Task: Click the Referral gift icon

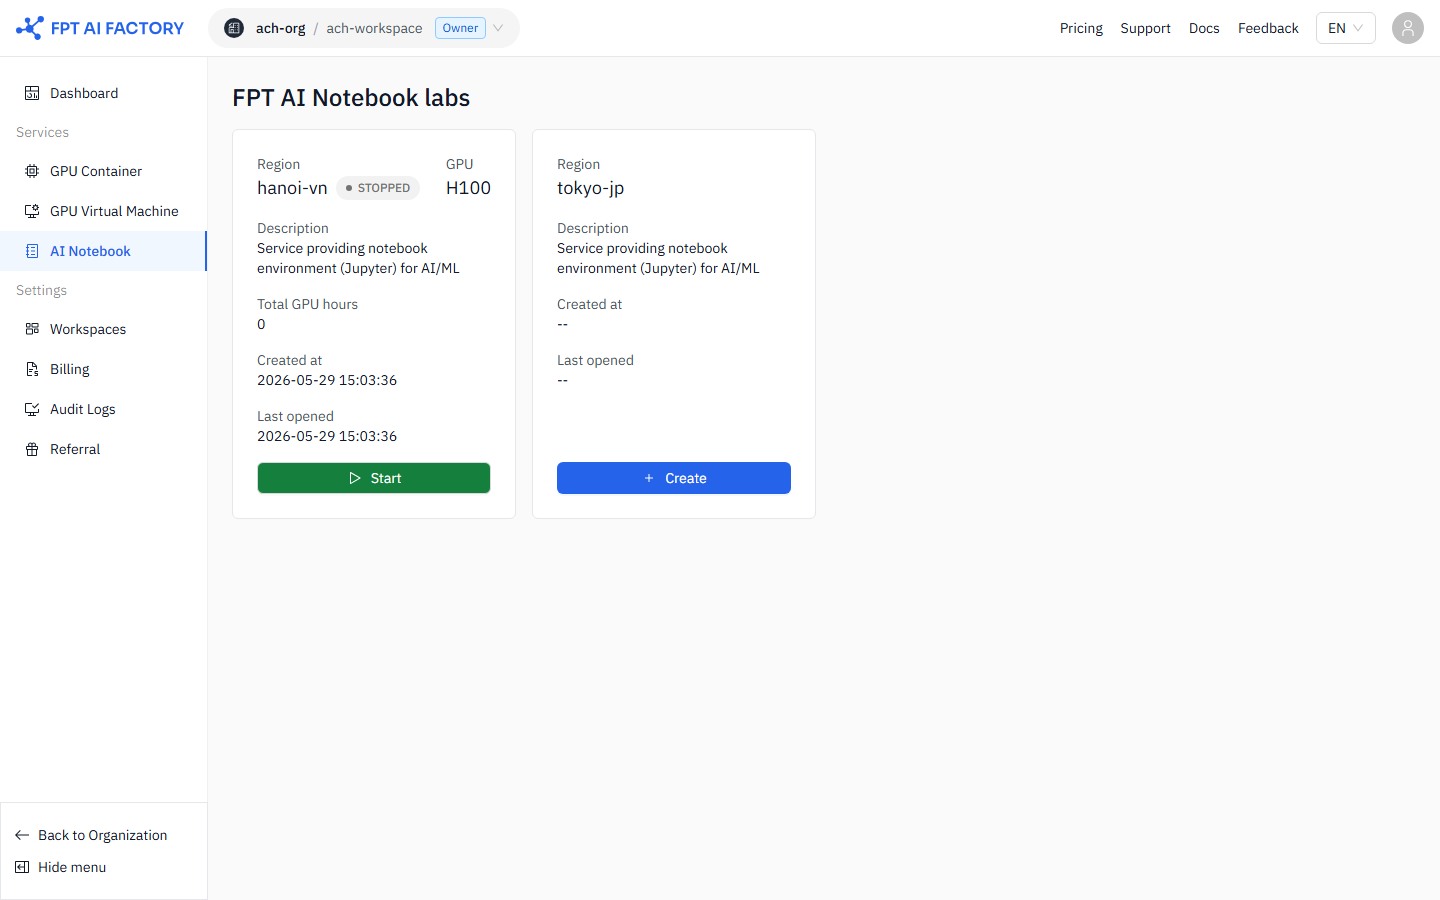Action: (32, 449)
